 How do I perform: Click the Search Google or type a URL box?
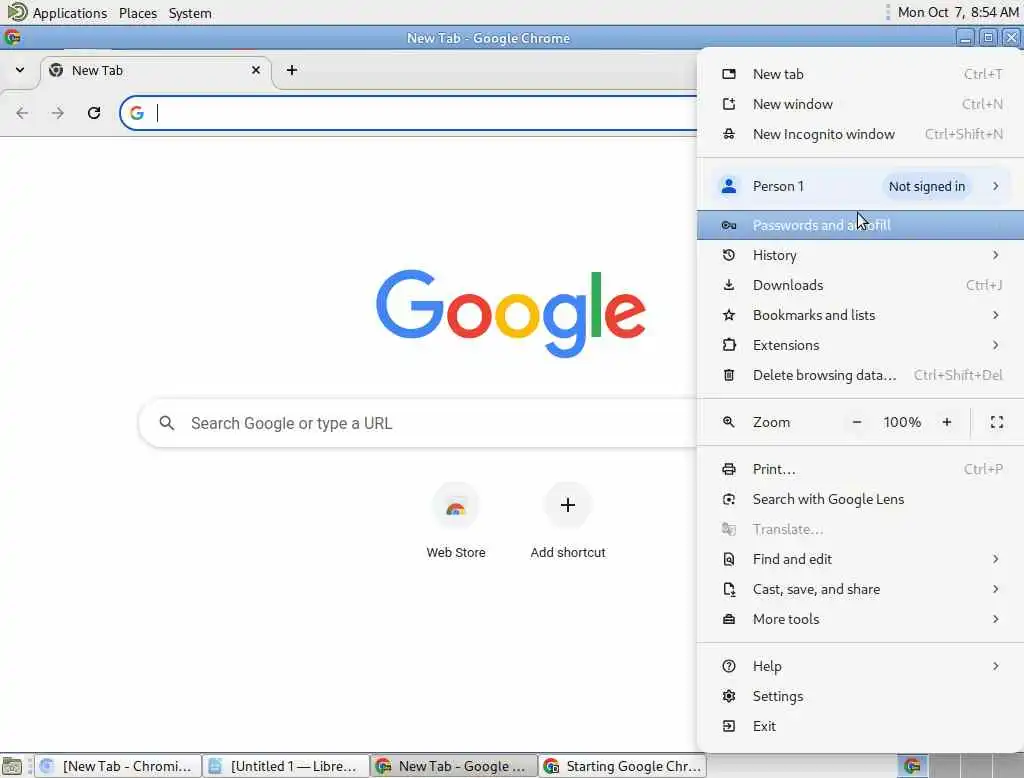(x=418, y=423)
